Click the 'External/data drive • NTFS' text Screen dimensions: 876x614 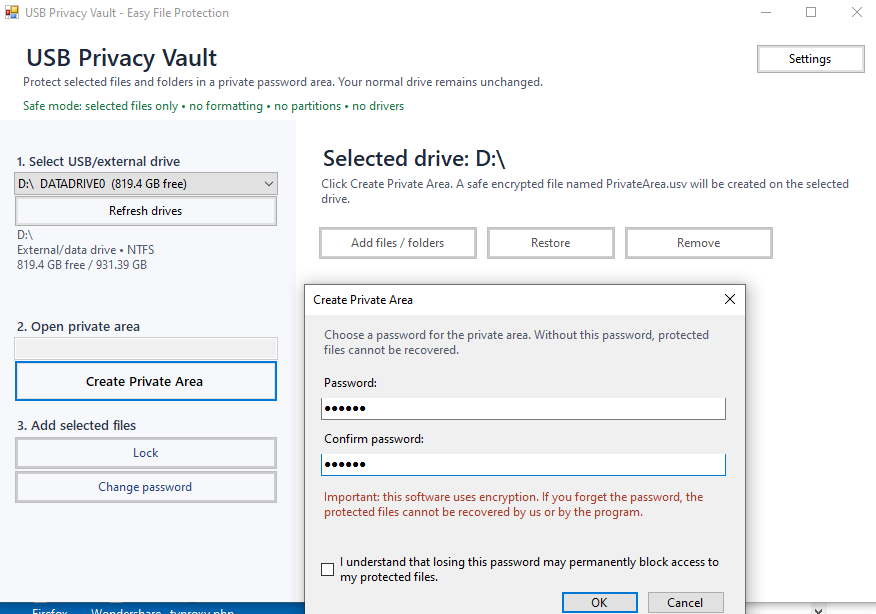(85, 250)
